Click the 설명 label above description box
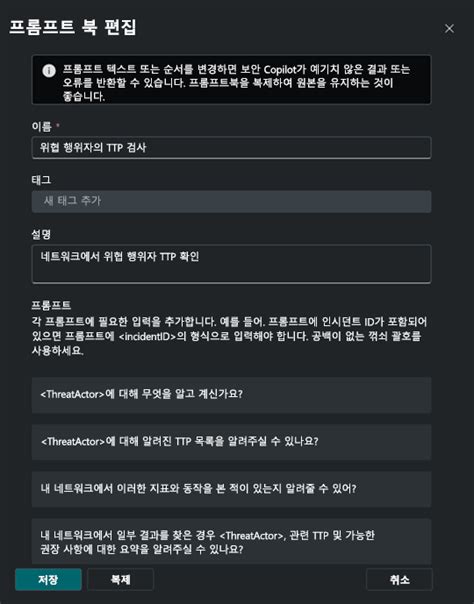 [x=41, y=234]
